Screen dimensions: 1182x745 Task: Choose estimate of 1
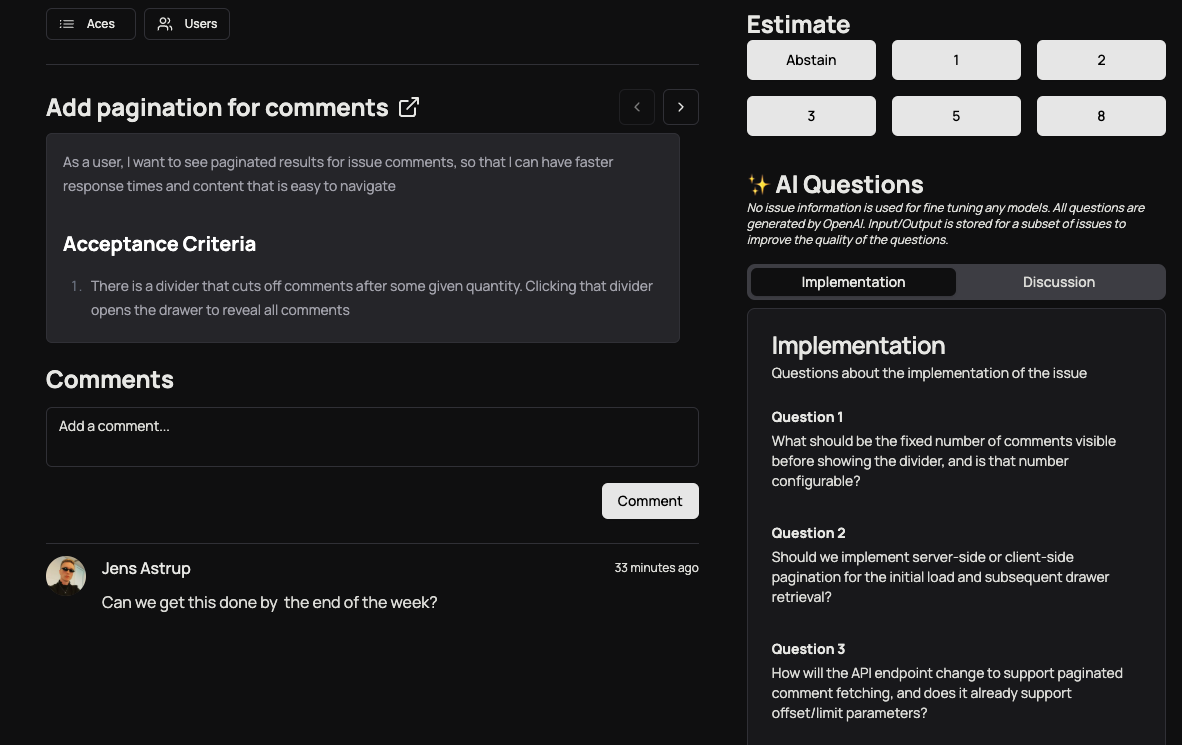point(956,60)
